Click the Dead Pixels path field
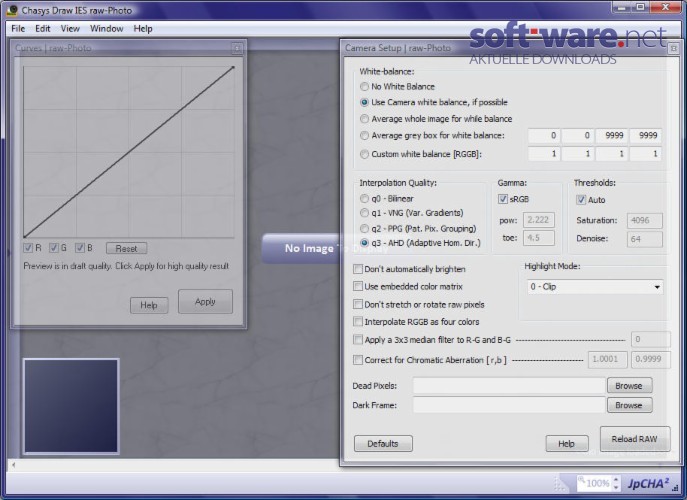 [x=509, y=386]
